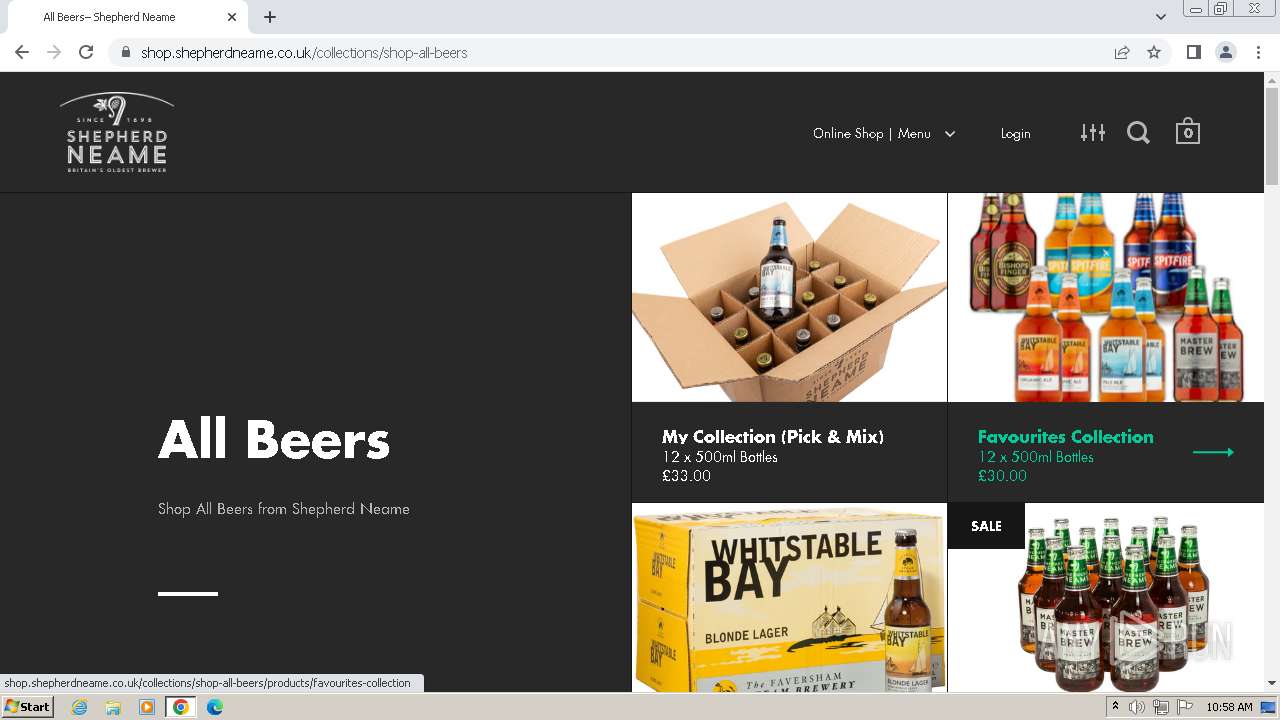Click the All Beers heading

(274, 440)
